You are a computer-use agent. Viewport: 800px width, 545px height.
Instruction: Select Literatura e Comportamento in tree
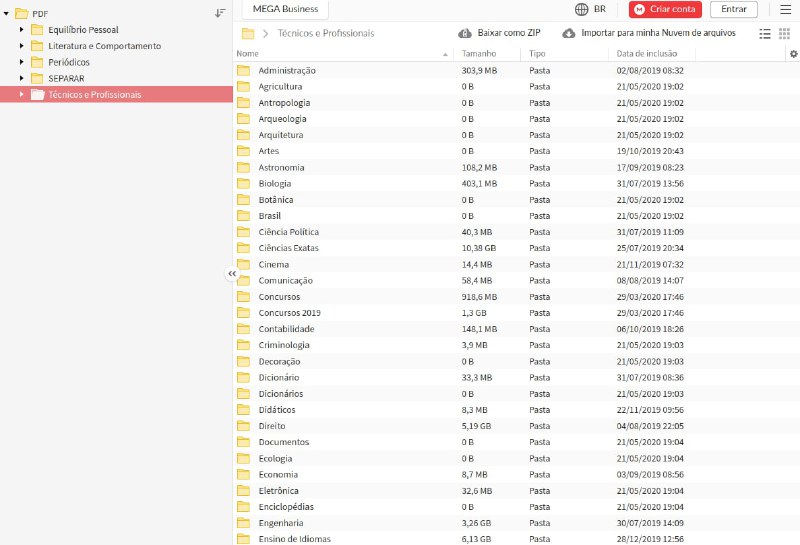pos(105,46)
